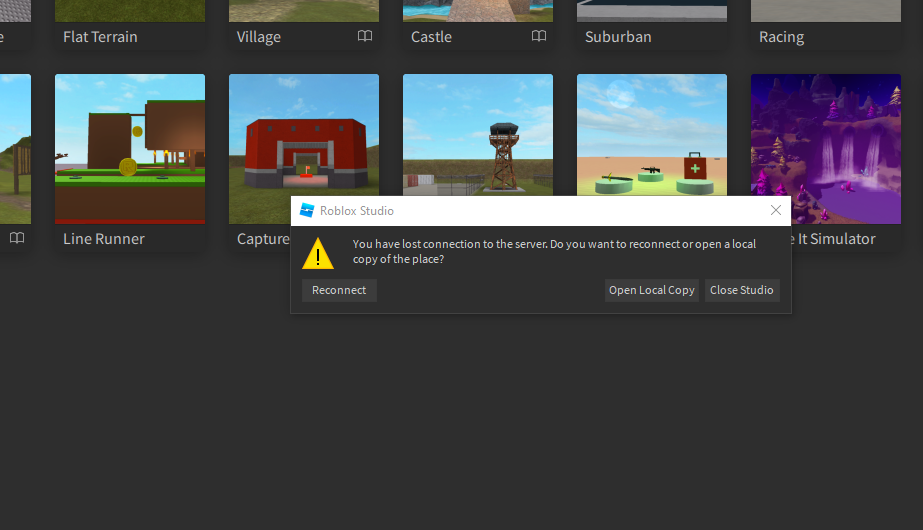Select the Racing template label
This screenshot has height=530, width=923.
(x=781, y=37)
